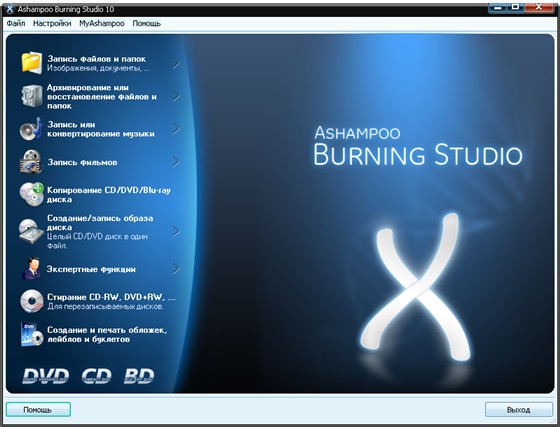The width and height of the screenshot is (560, 427).
Task: Click the disc copy icon with green plus
Action: 31,194
